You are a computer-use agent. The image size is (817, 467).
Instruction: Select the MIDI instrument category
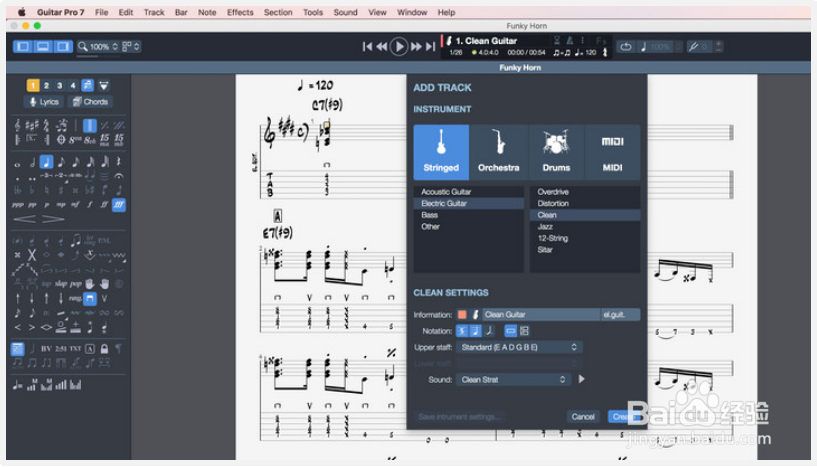coord(612,152)
